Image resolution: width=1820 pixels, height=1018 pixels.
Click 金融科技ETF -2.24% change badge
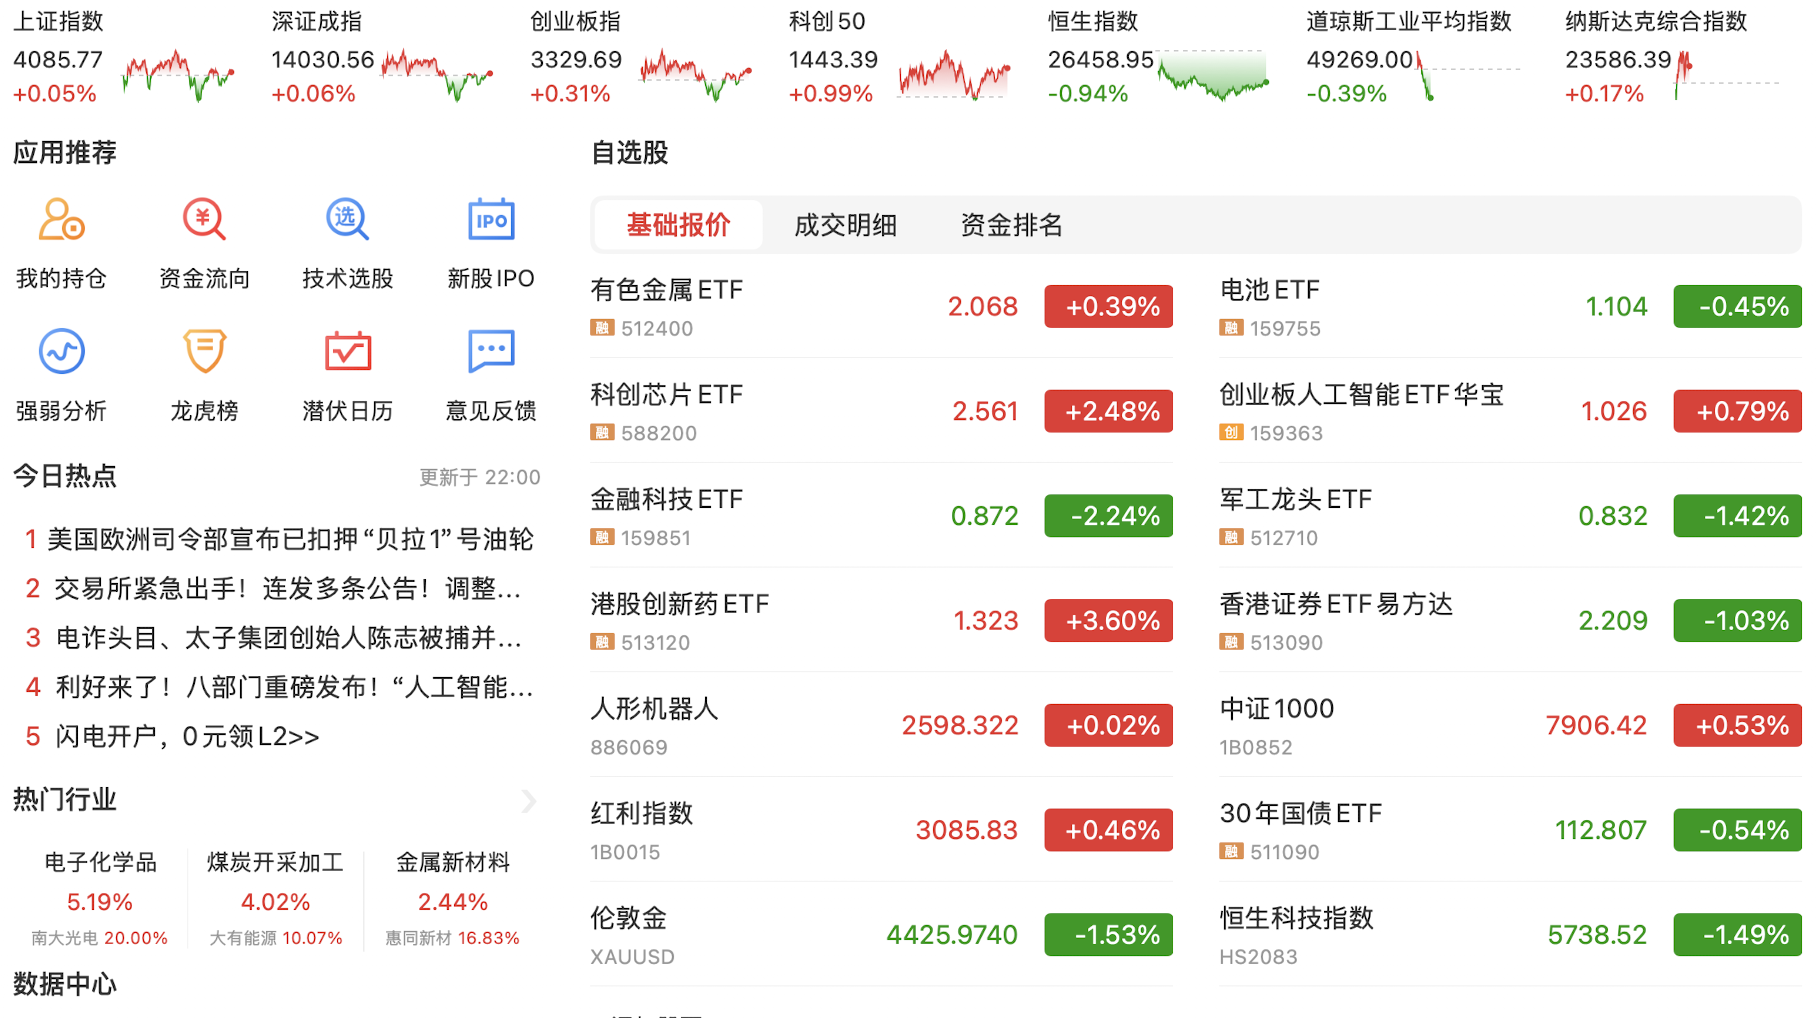coord(1108,516)
